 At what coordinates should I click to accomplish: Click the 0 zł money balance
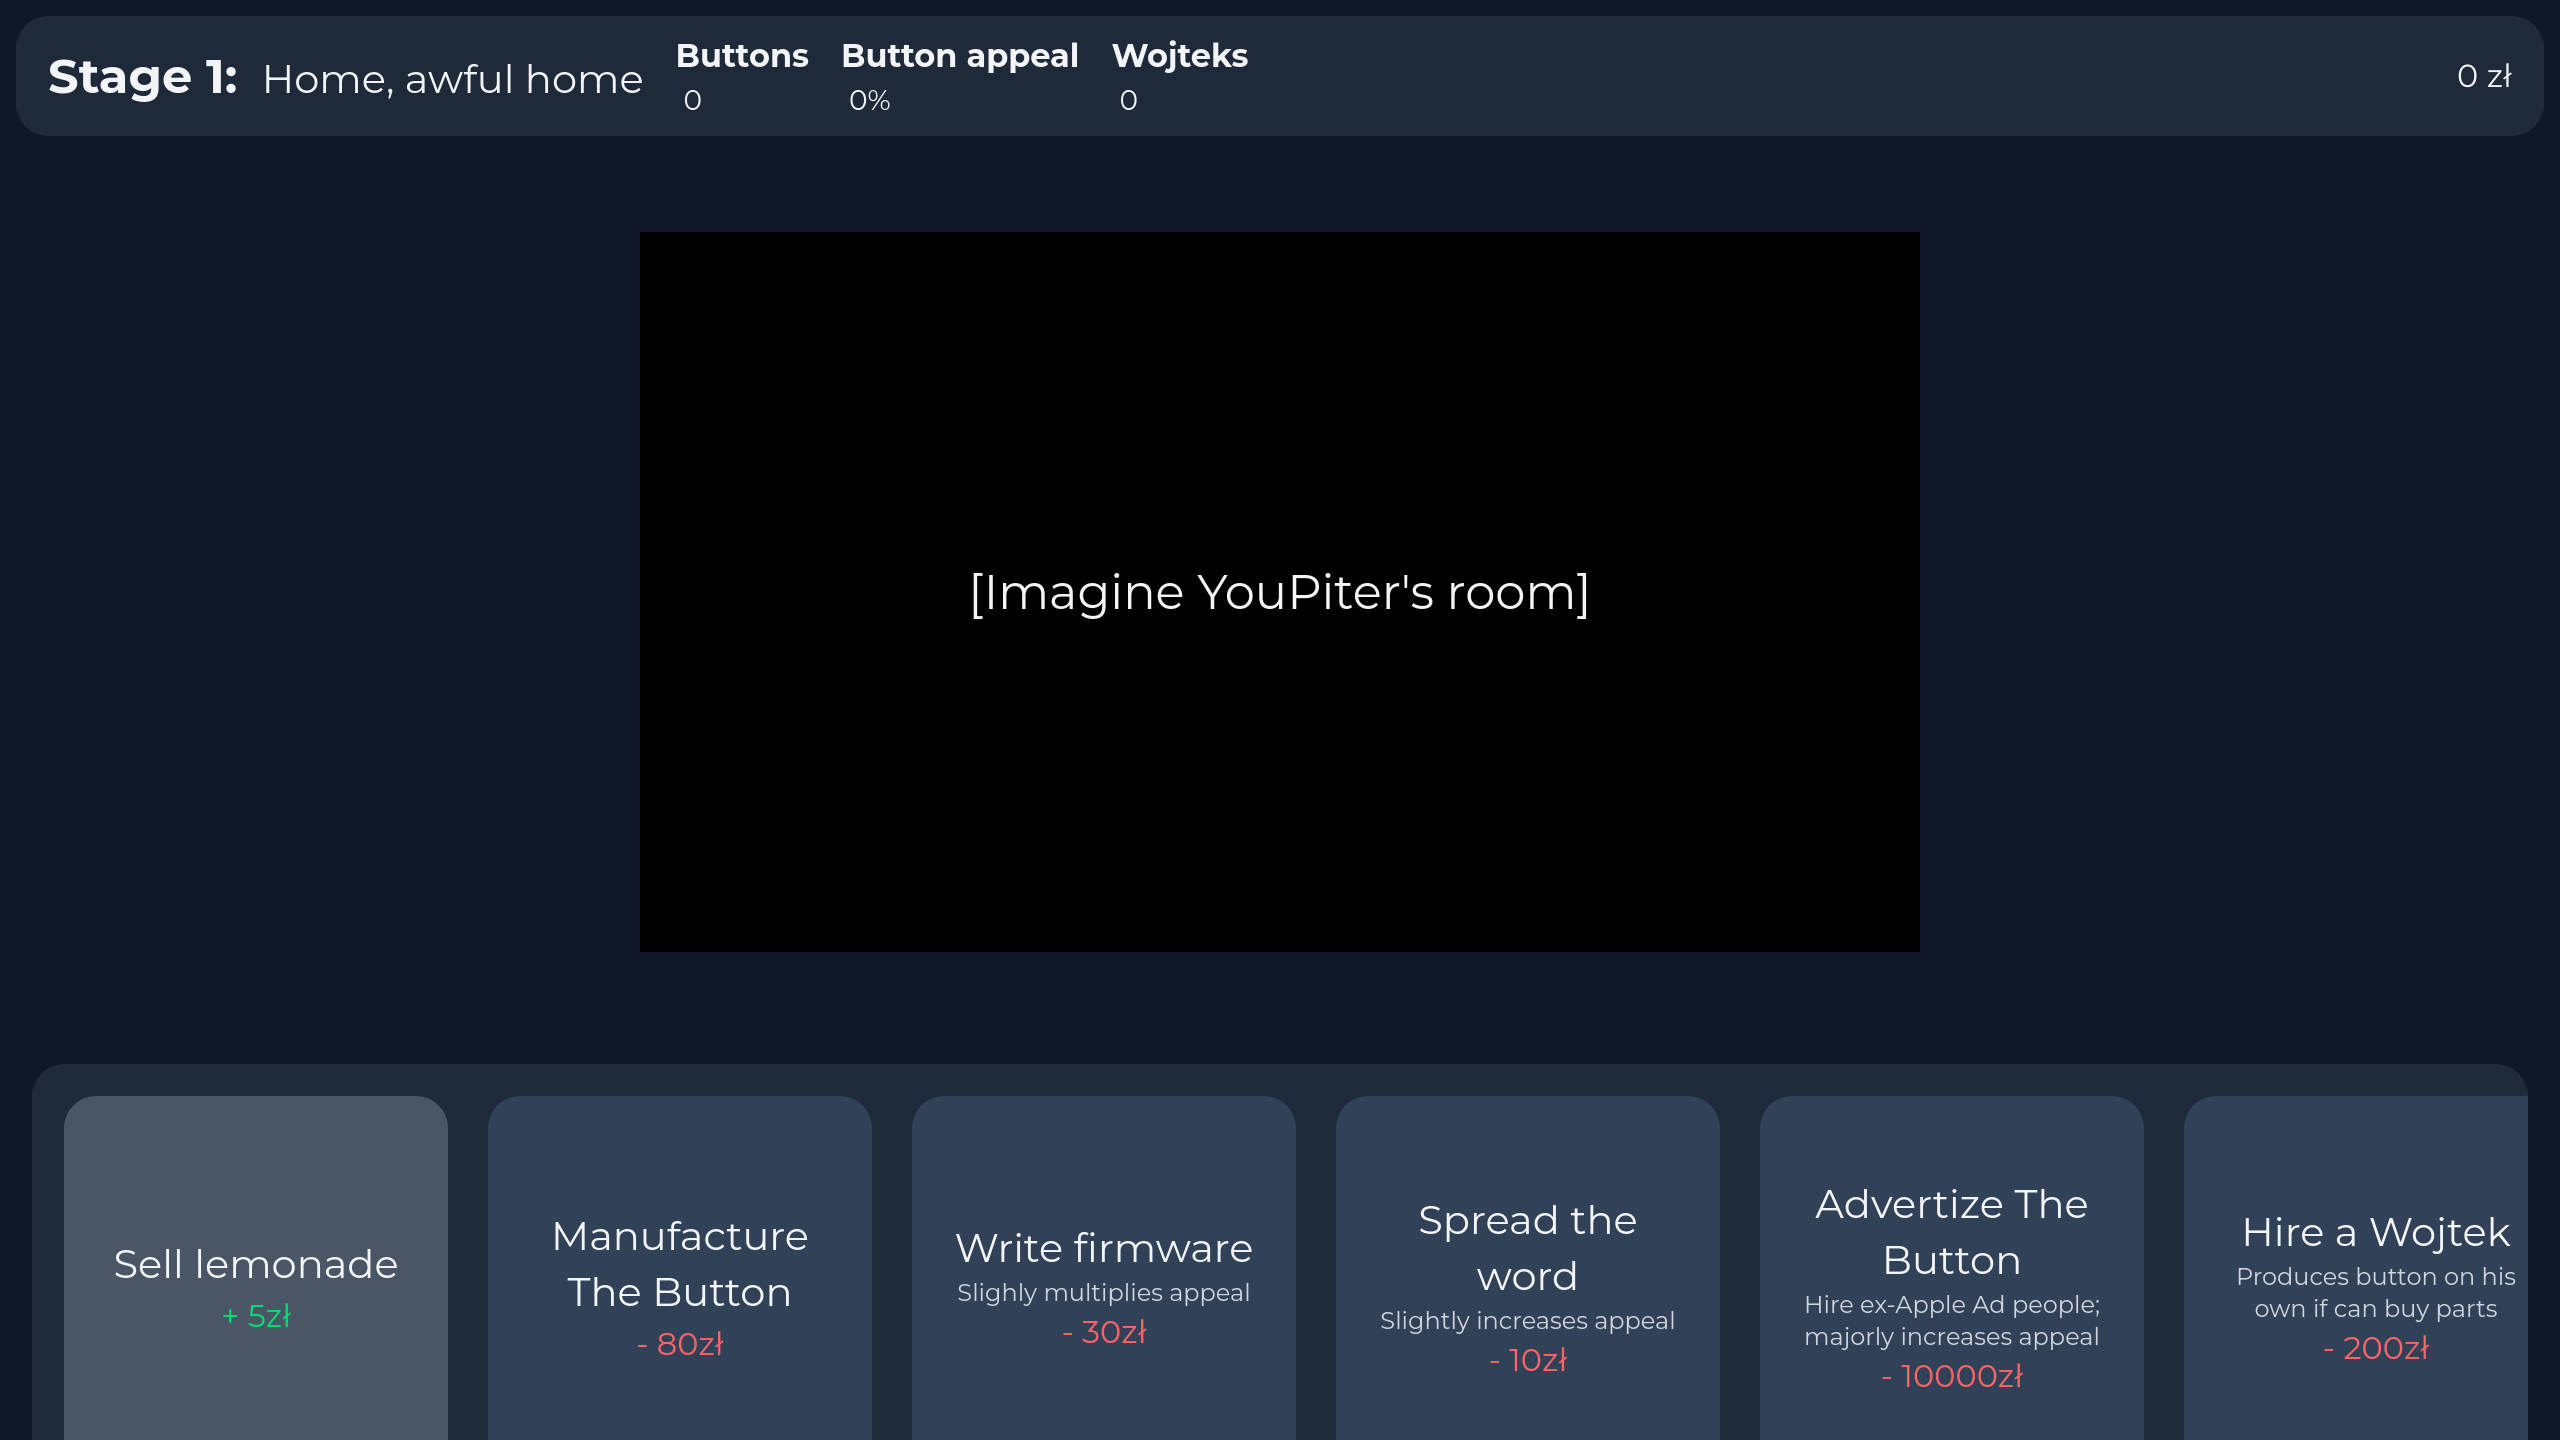2484,77
